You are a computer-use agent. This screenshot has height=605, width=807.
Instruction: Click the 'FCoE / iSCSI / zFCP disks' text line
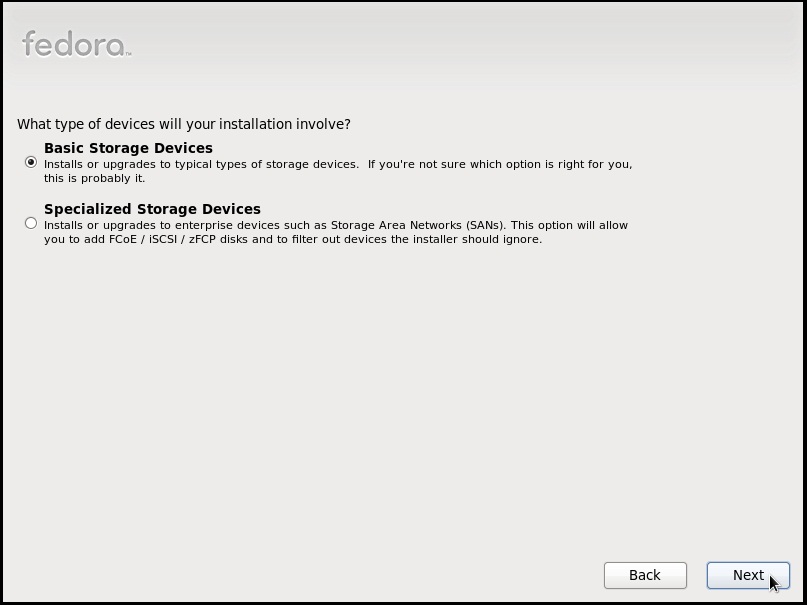coord(293,239)
